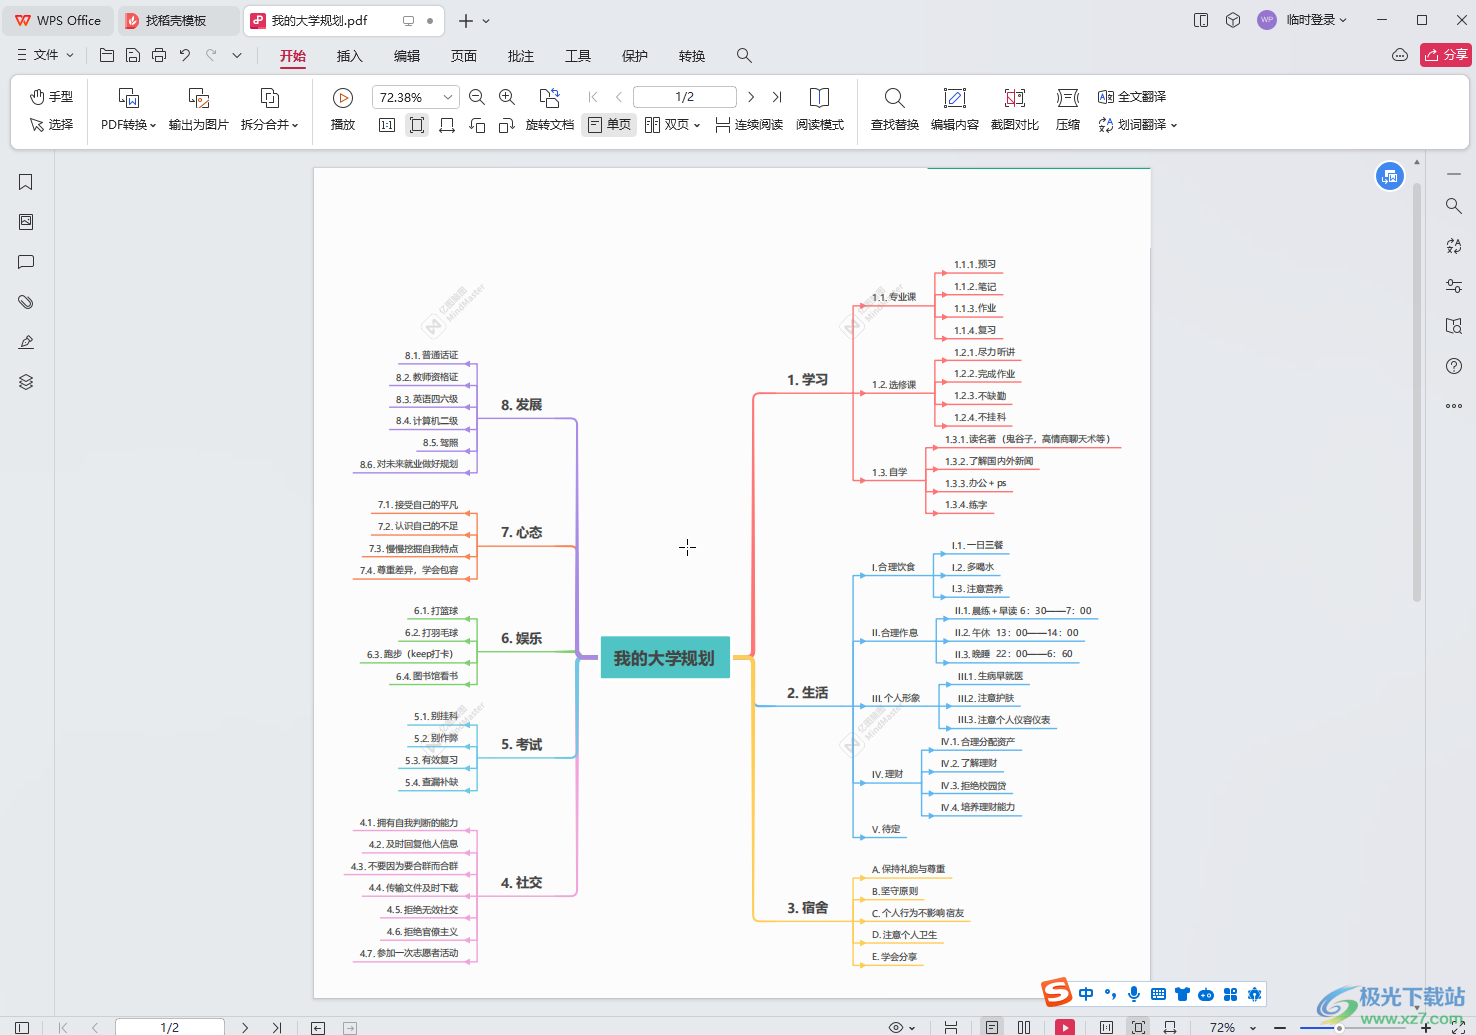Open the thumbnail panel in left sidebar

click(26, 222)
